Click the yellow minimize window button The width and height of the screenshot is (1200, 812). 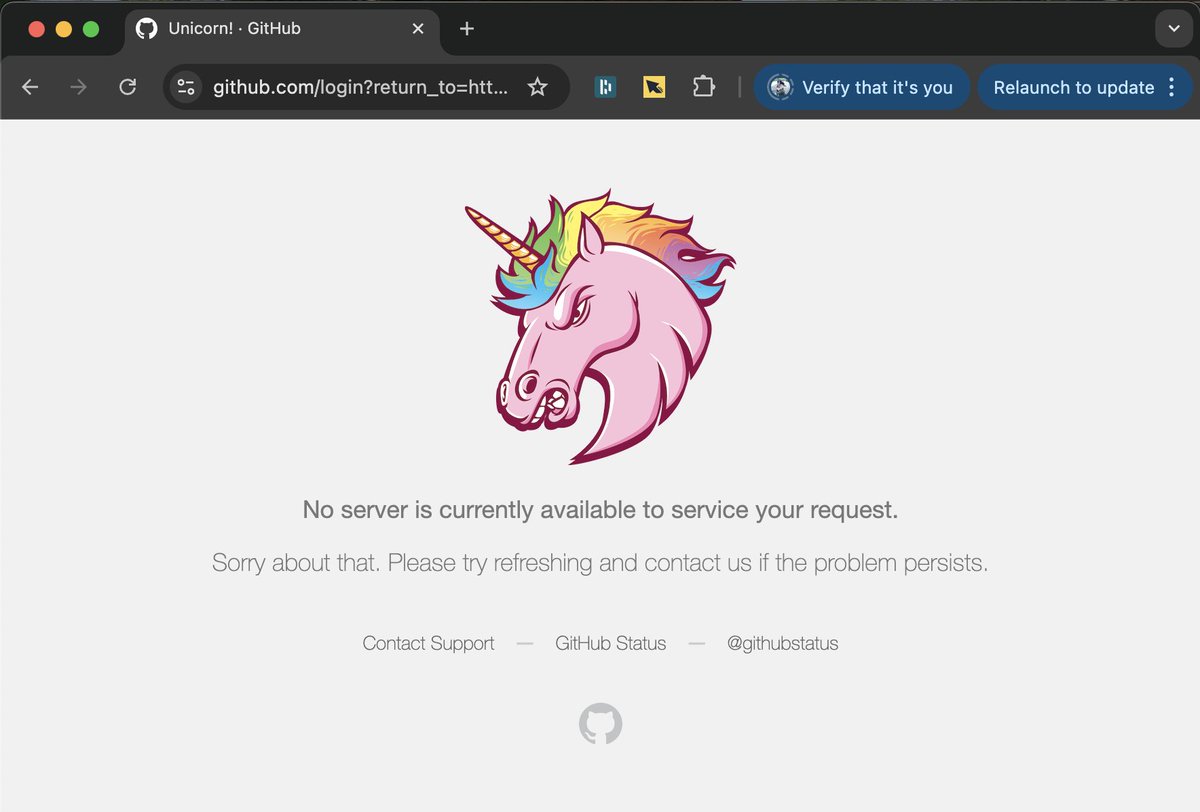(x=64, y=28)
